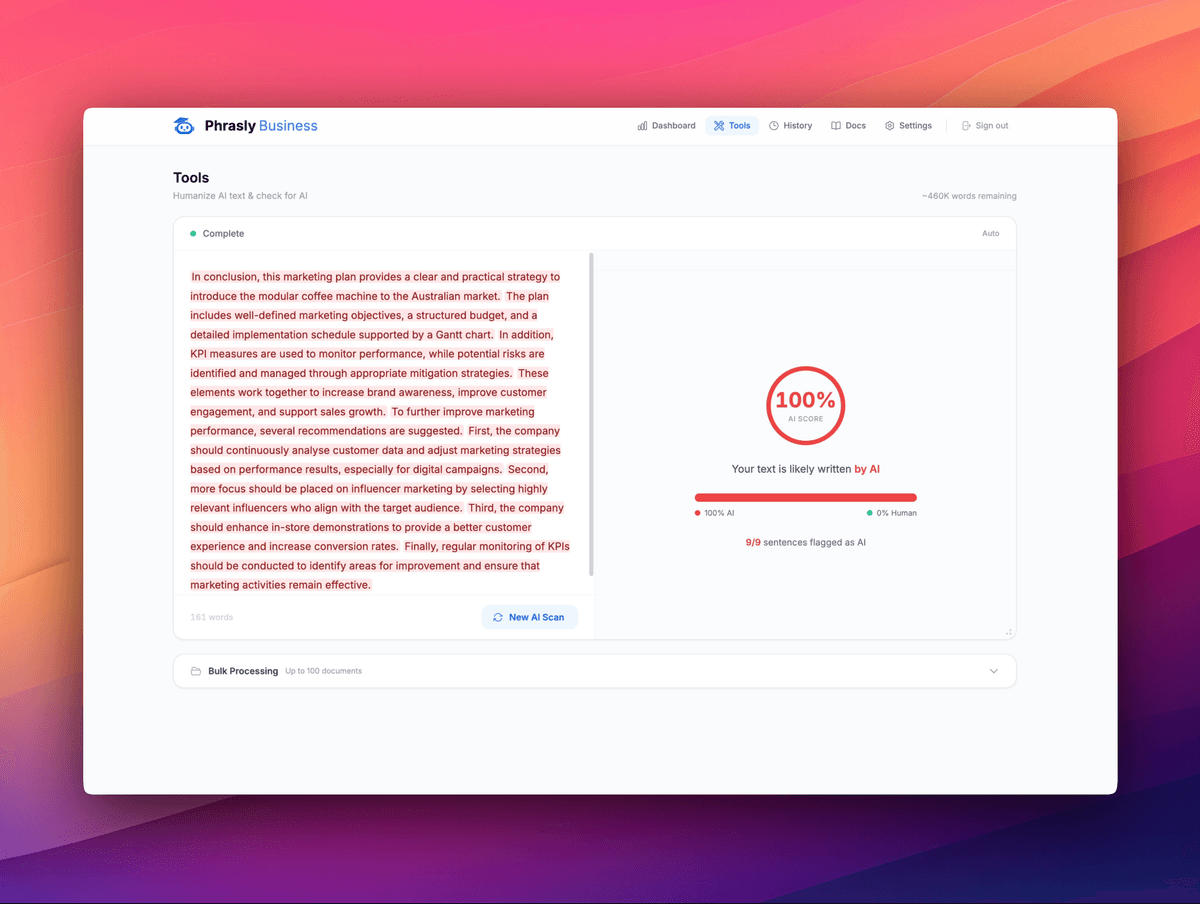
Task: Click the '161 words' counter
Action: click(212, 617)
